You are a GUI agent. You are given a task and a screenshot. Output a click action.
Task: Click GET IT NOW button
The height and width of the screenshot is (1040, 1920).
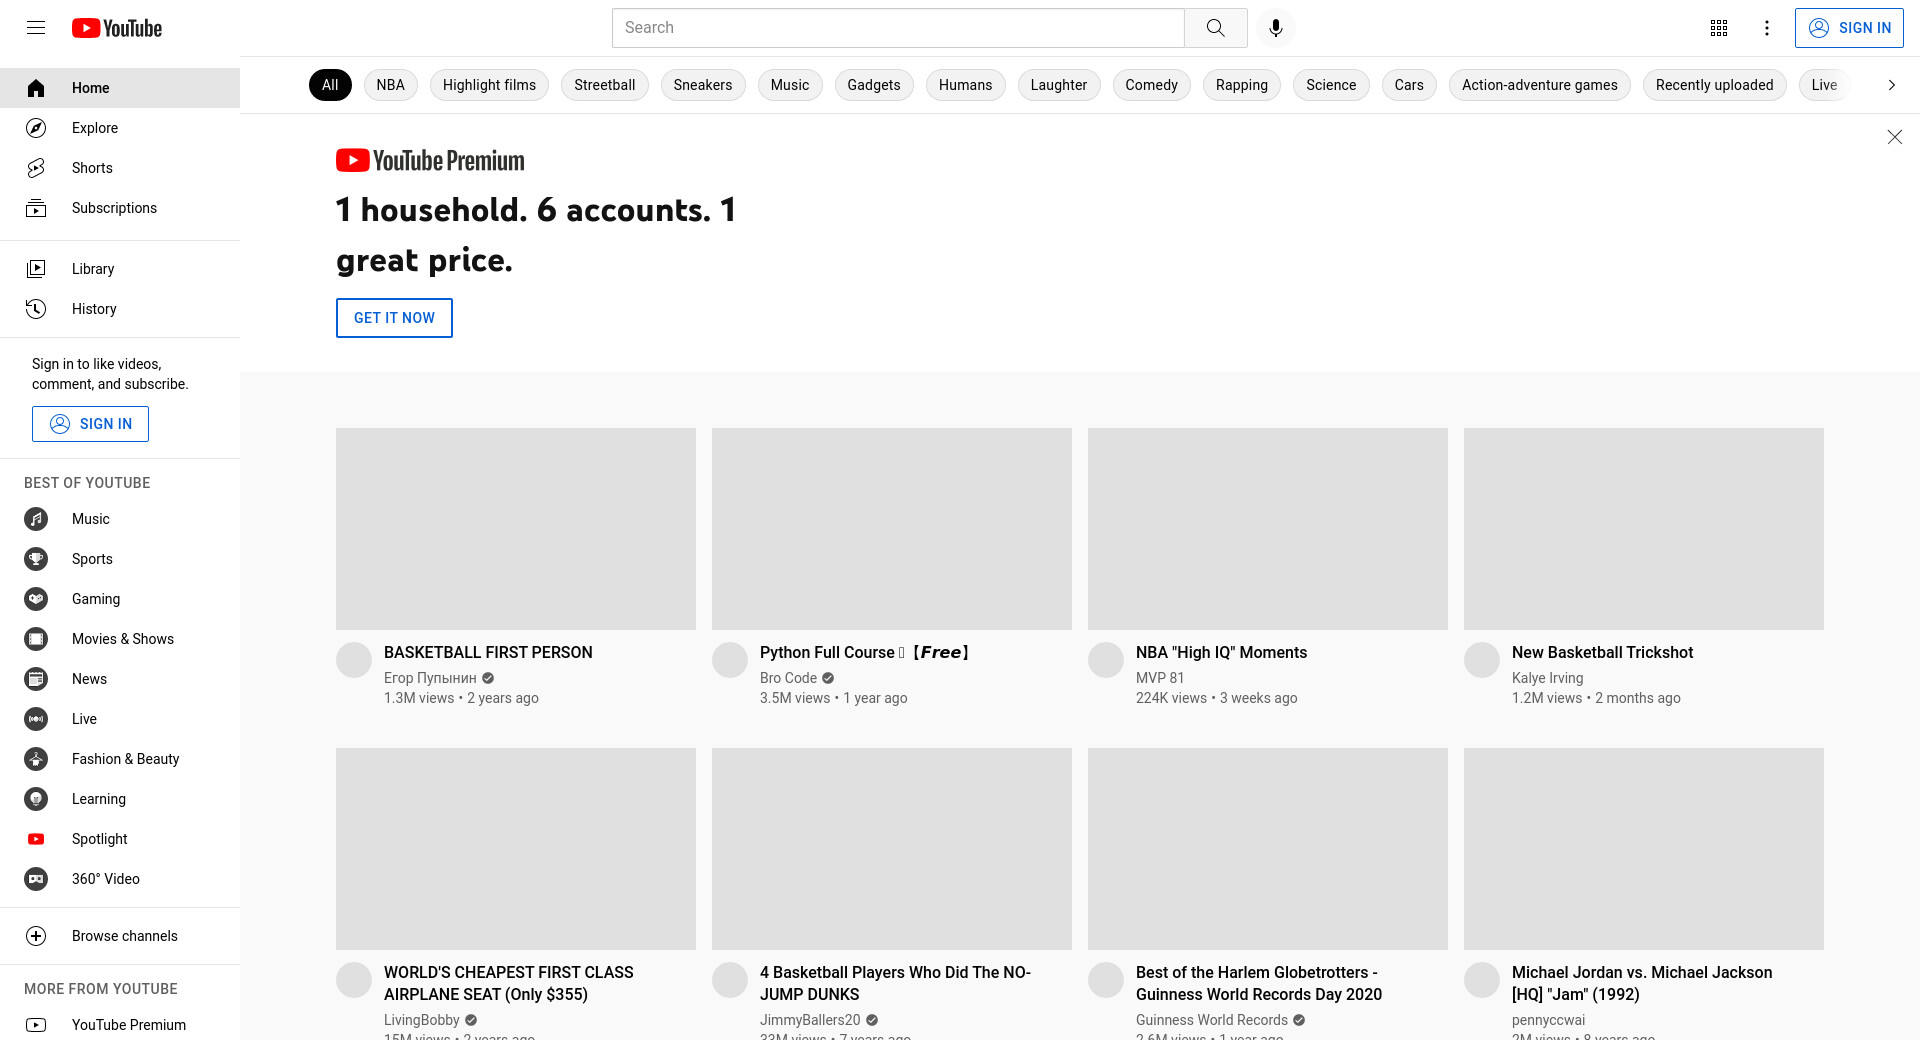(x=394, y=318)
